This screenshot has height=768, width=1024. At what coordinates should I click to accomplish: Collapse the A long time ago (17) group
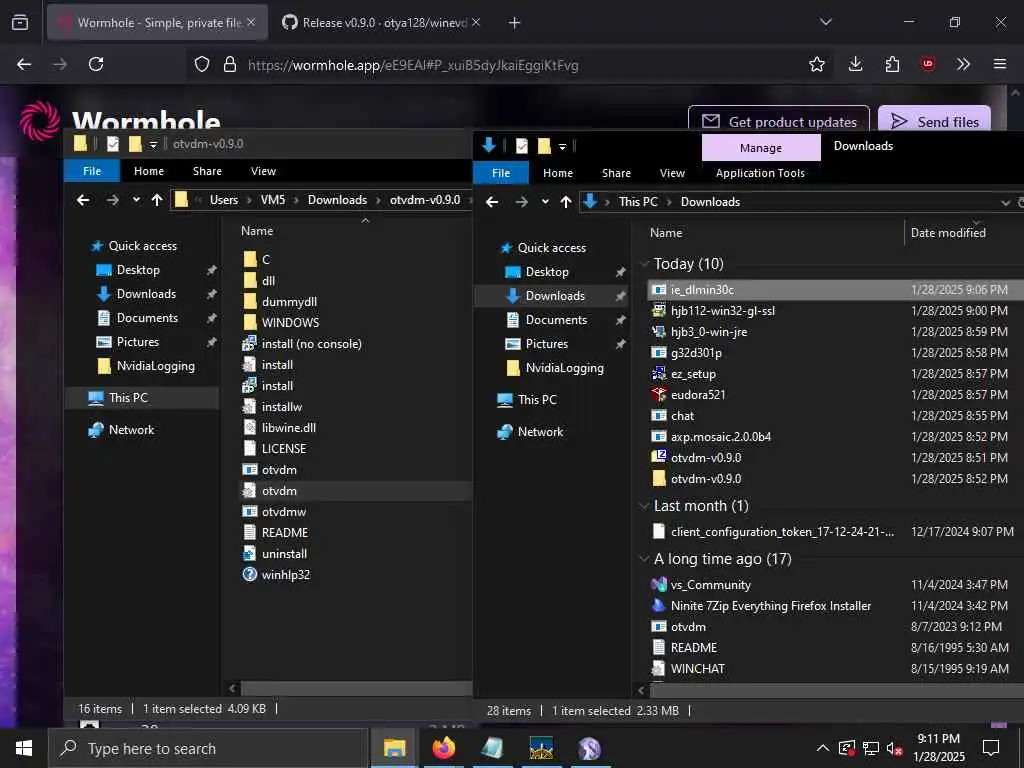click(x=645, y=559)
